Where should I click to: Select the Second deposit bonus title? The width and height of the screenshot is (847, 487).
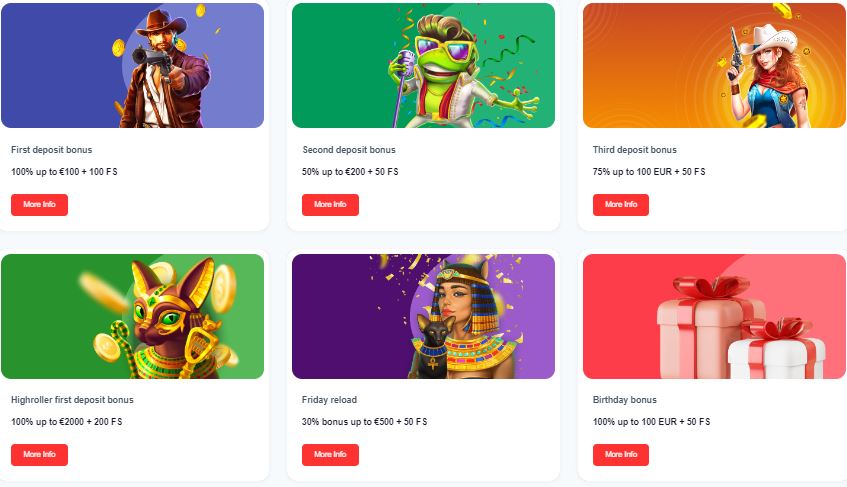(x=348, y=150)
